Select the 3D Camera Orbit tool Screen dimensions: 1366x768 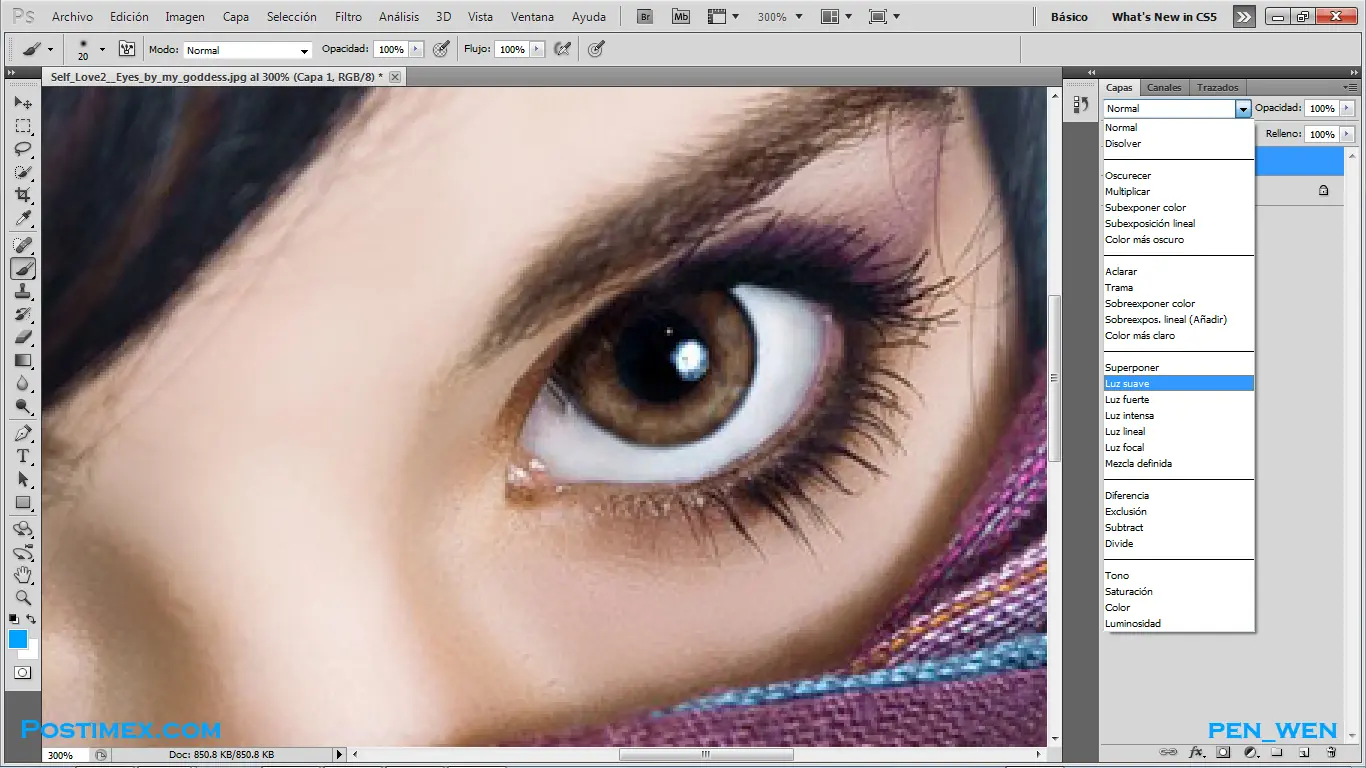pyautogui.click(x=23, y=552)
